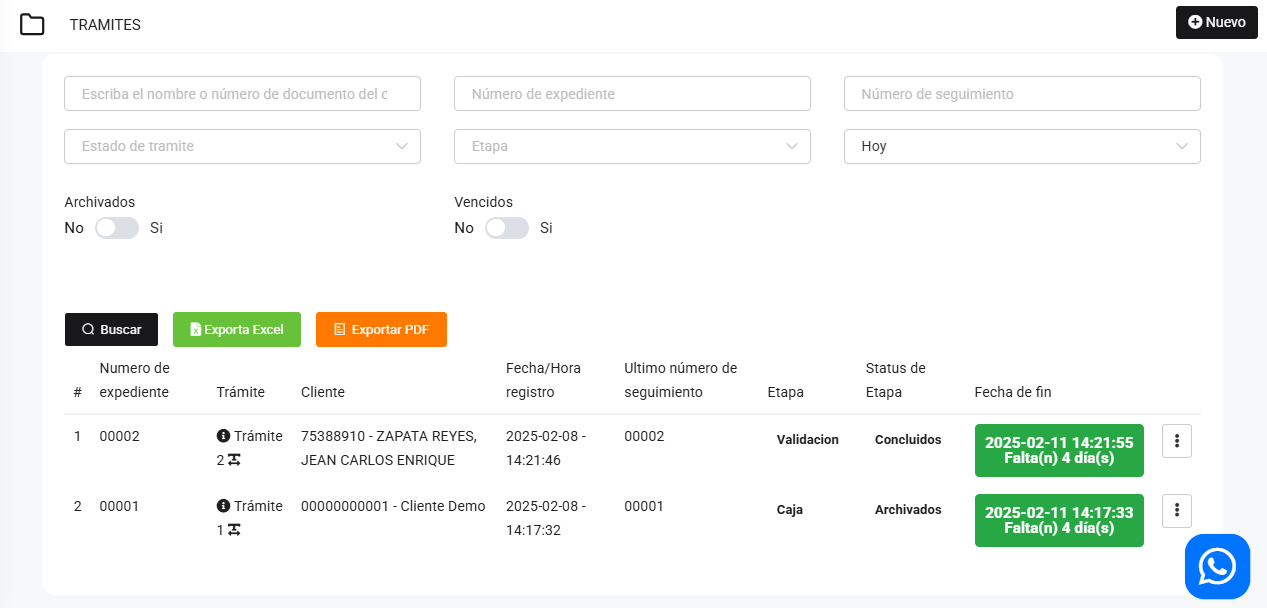Export the list with Exporta Excel
This screenshot has width=1267, height=608.
click(237, 329)
